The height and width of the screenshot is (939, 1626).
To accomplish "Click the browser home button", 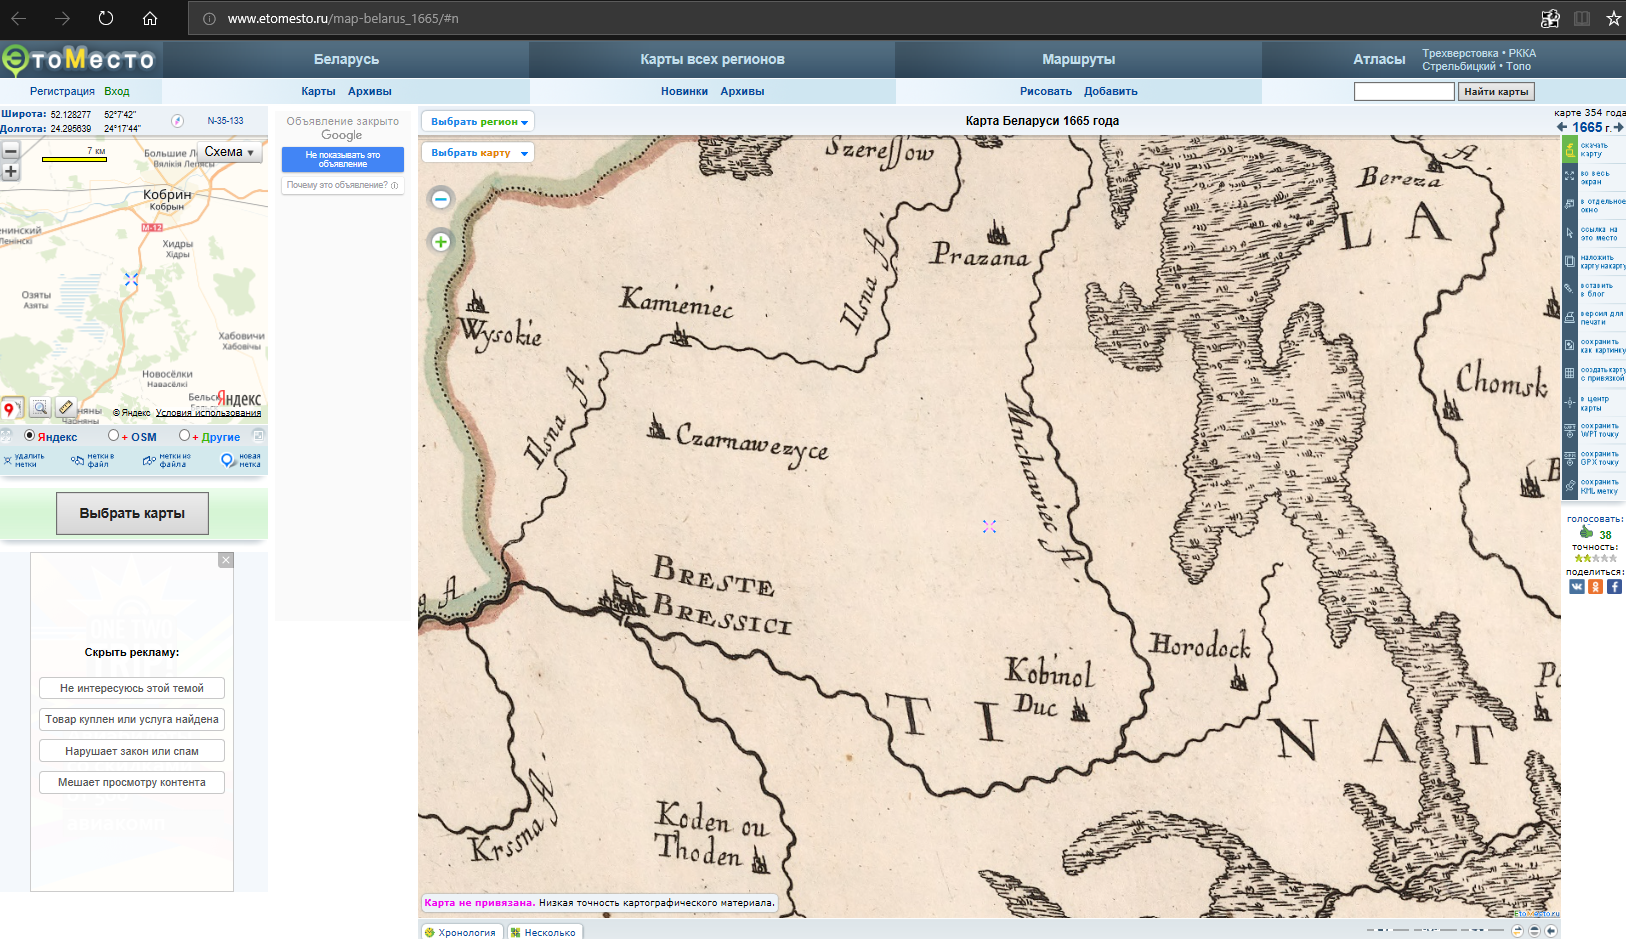I will (150, 18).
